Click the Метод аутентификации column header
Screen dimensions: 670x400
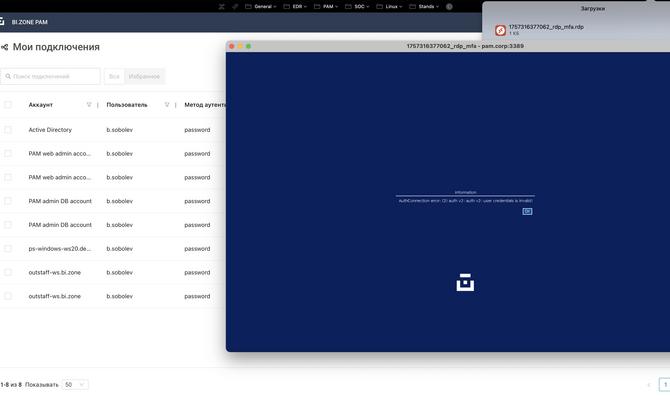(205, 105)
